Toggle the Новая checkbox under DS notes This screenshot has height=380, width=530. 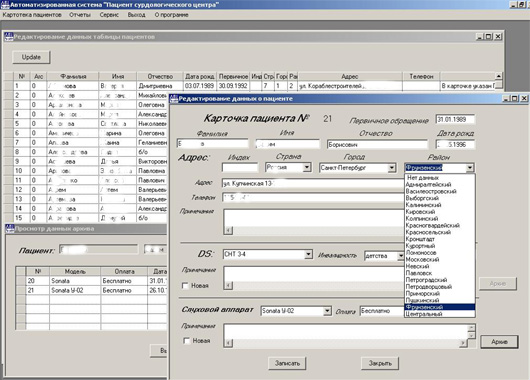[185, 286]
